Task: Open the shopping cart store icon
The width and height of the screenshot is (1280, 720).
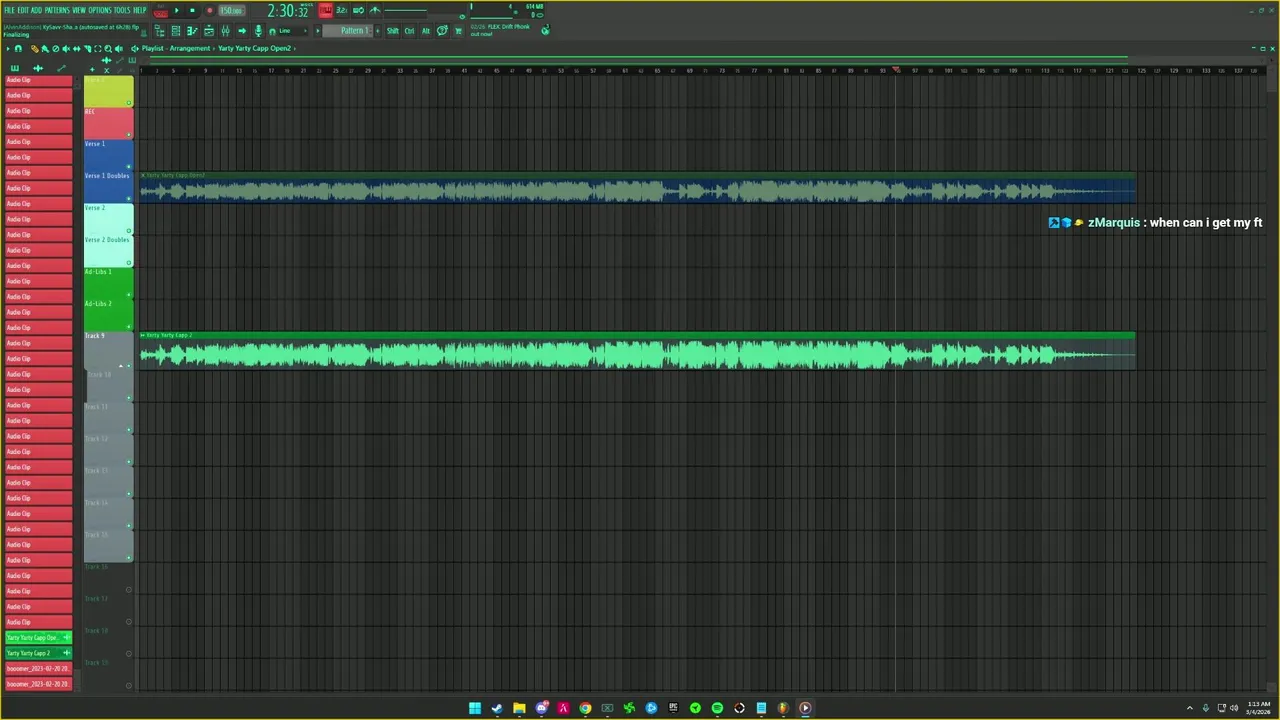Action: pyautogui.click(x=458, y=31)
